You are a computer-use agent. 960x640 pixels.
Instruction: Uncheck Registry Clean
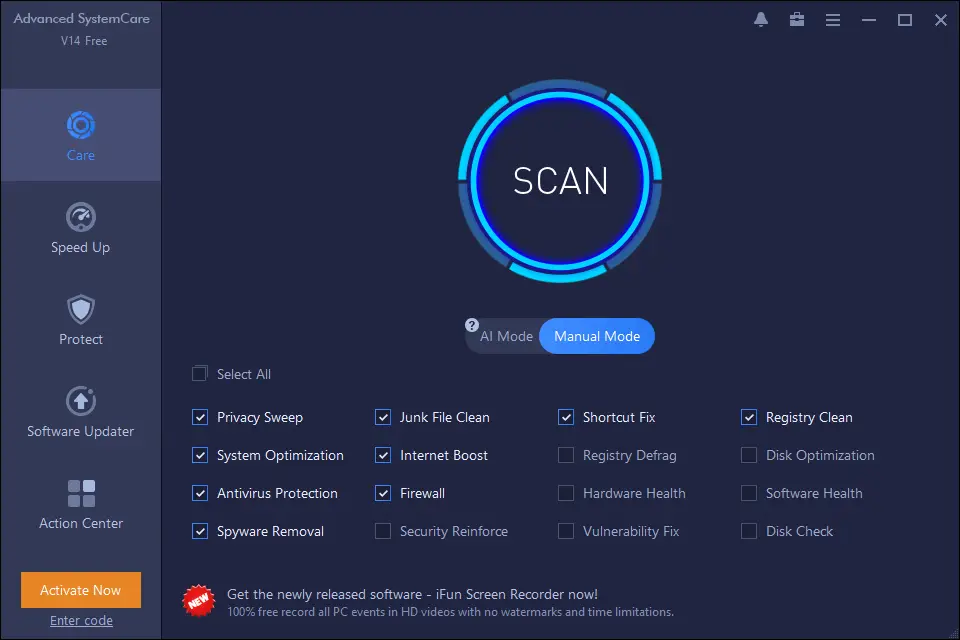749,417
